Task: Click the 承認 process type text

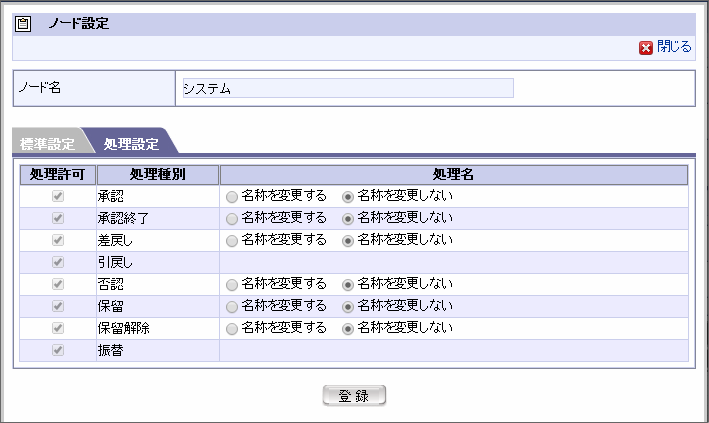Action: coord(111,196)
